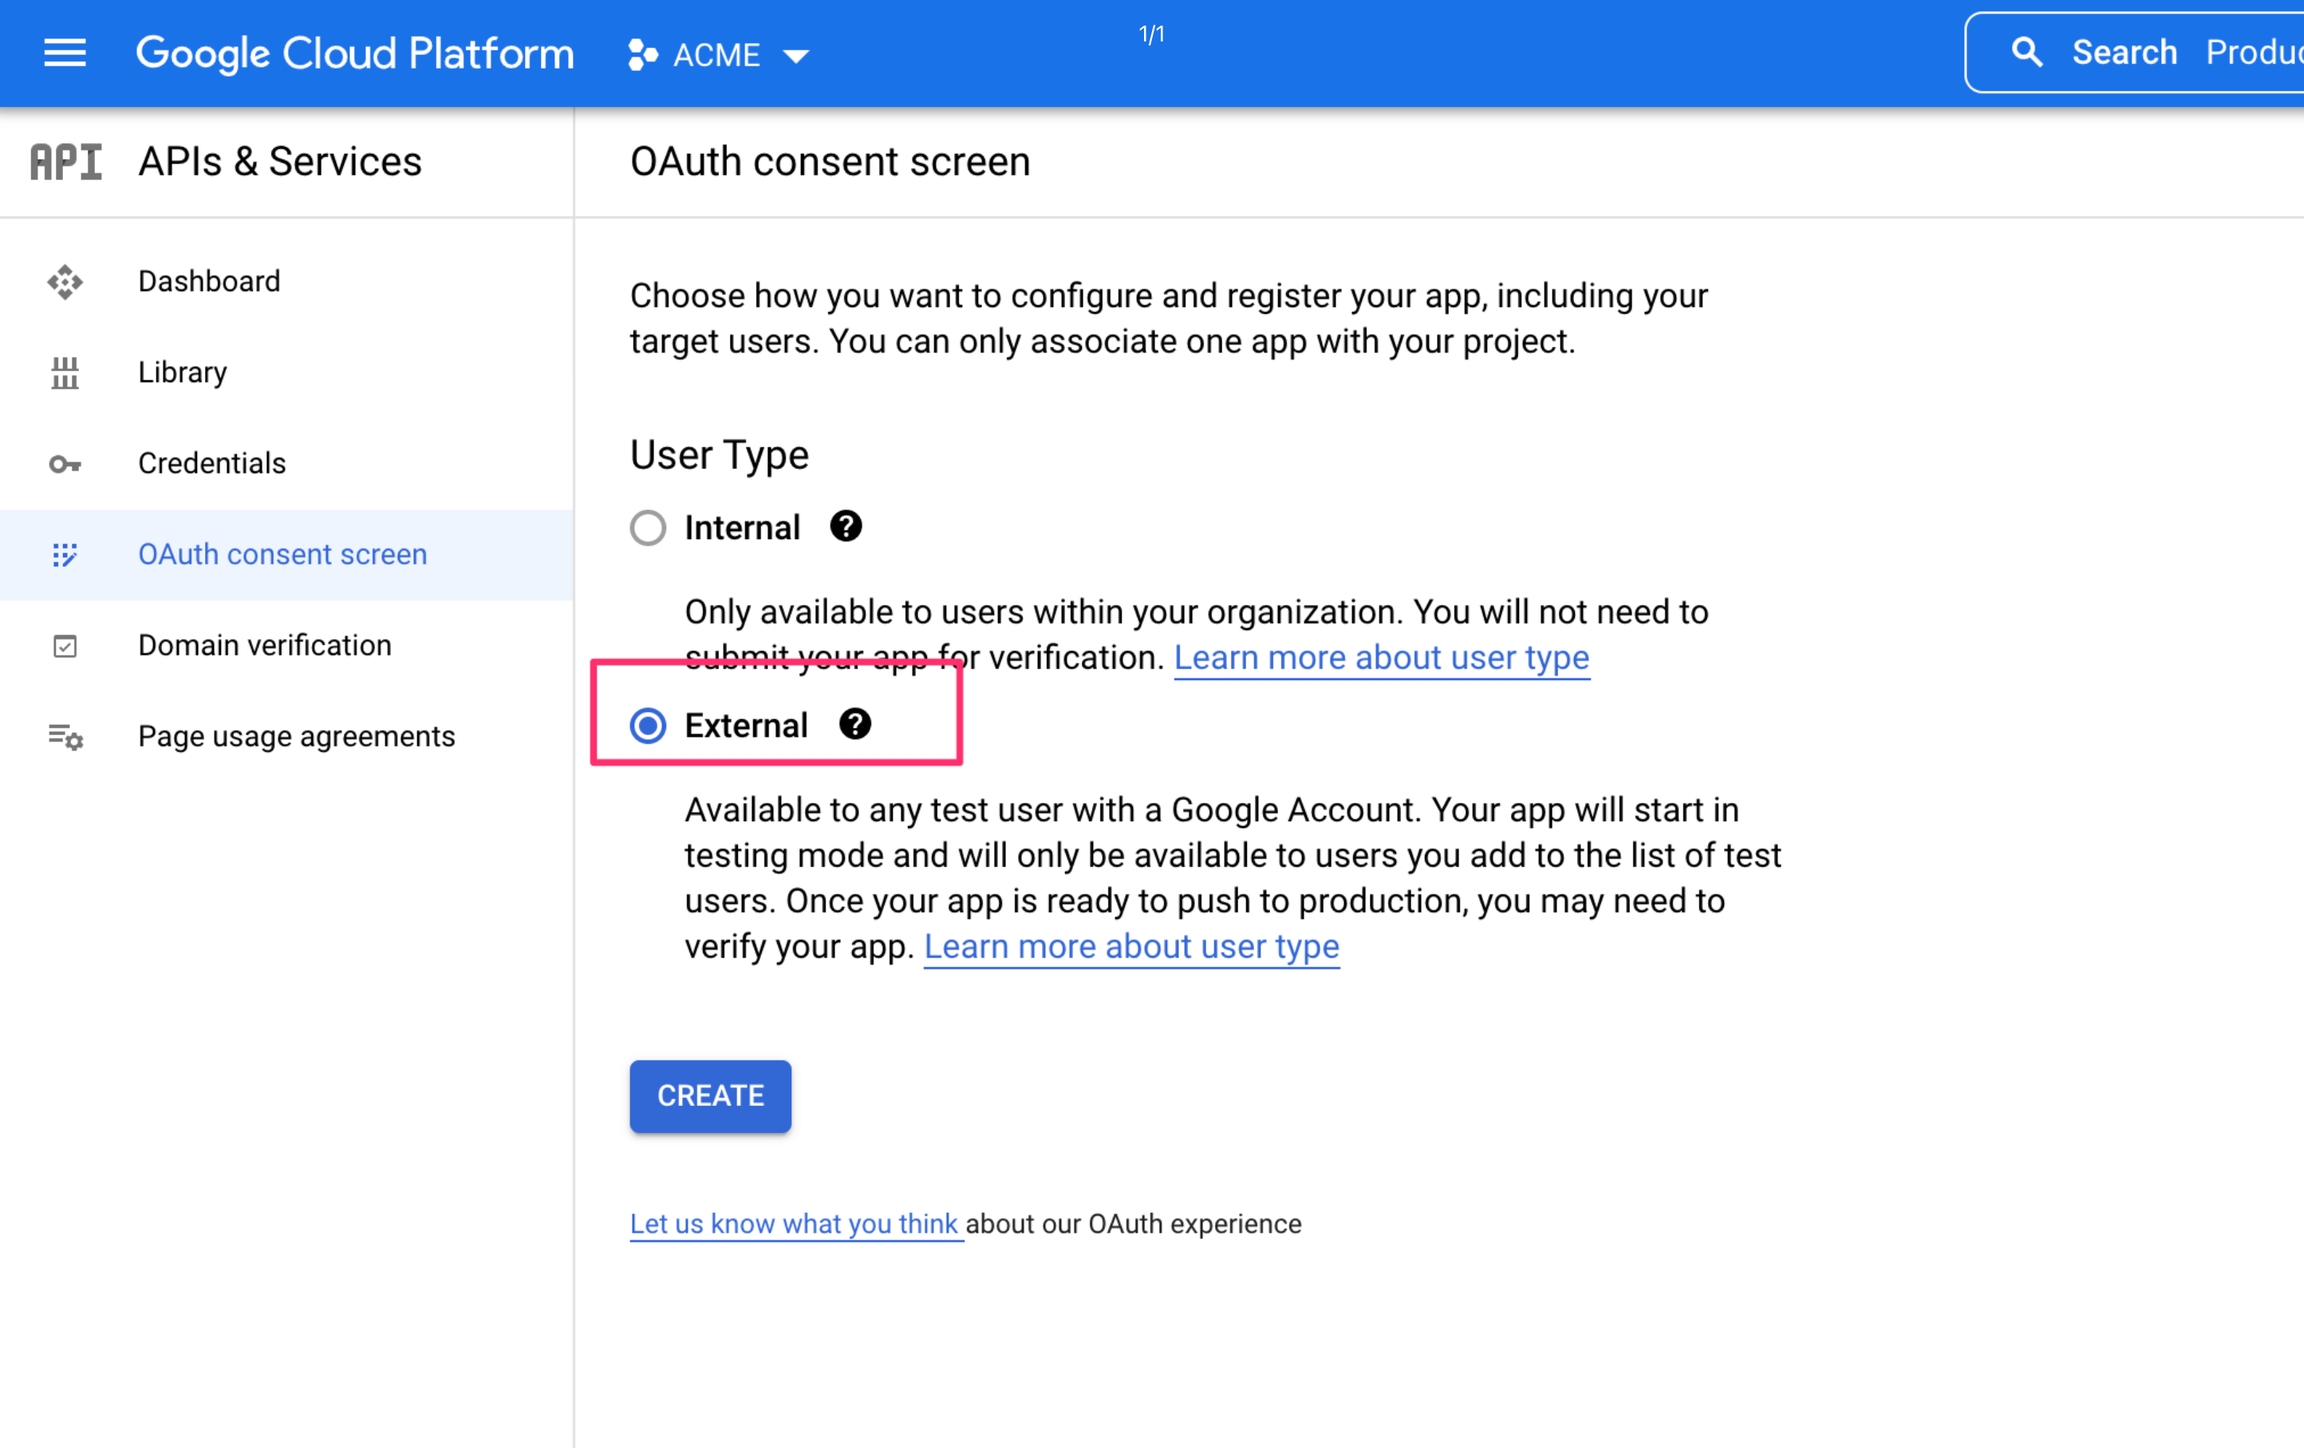The width and height of the screenshot is (2304, 1448).
Task: Select the Internal user type radio
Action: [x=648, y=527]
